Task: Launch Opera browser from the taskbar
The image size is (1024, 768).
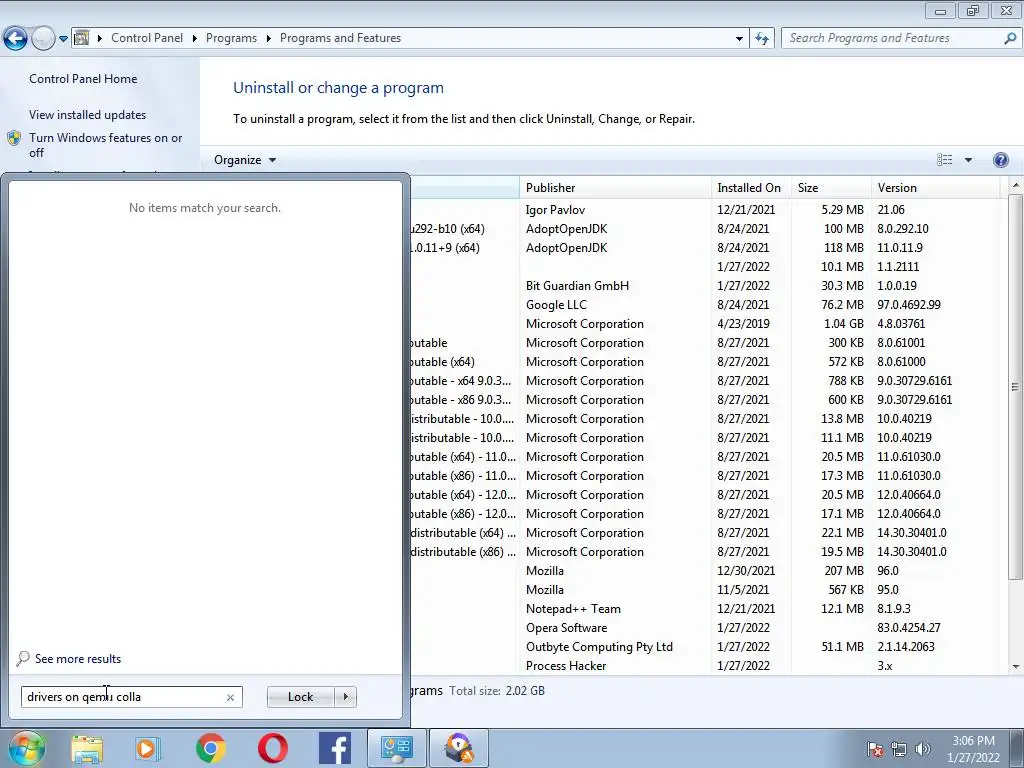Action: coord(272,748)
